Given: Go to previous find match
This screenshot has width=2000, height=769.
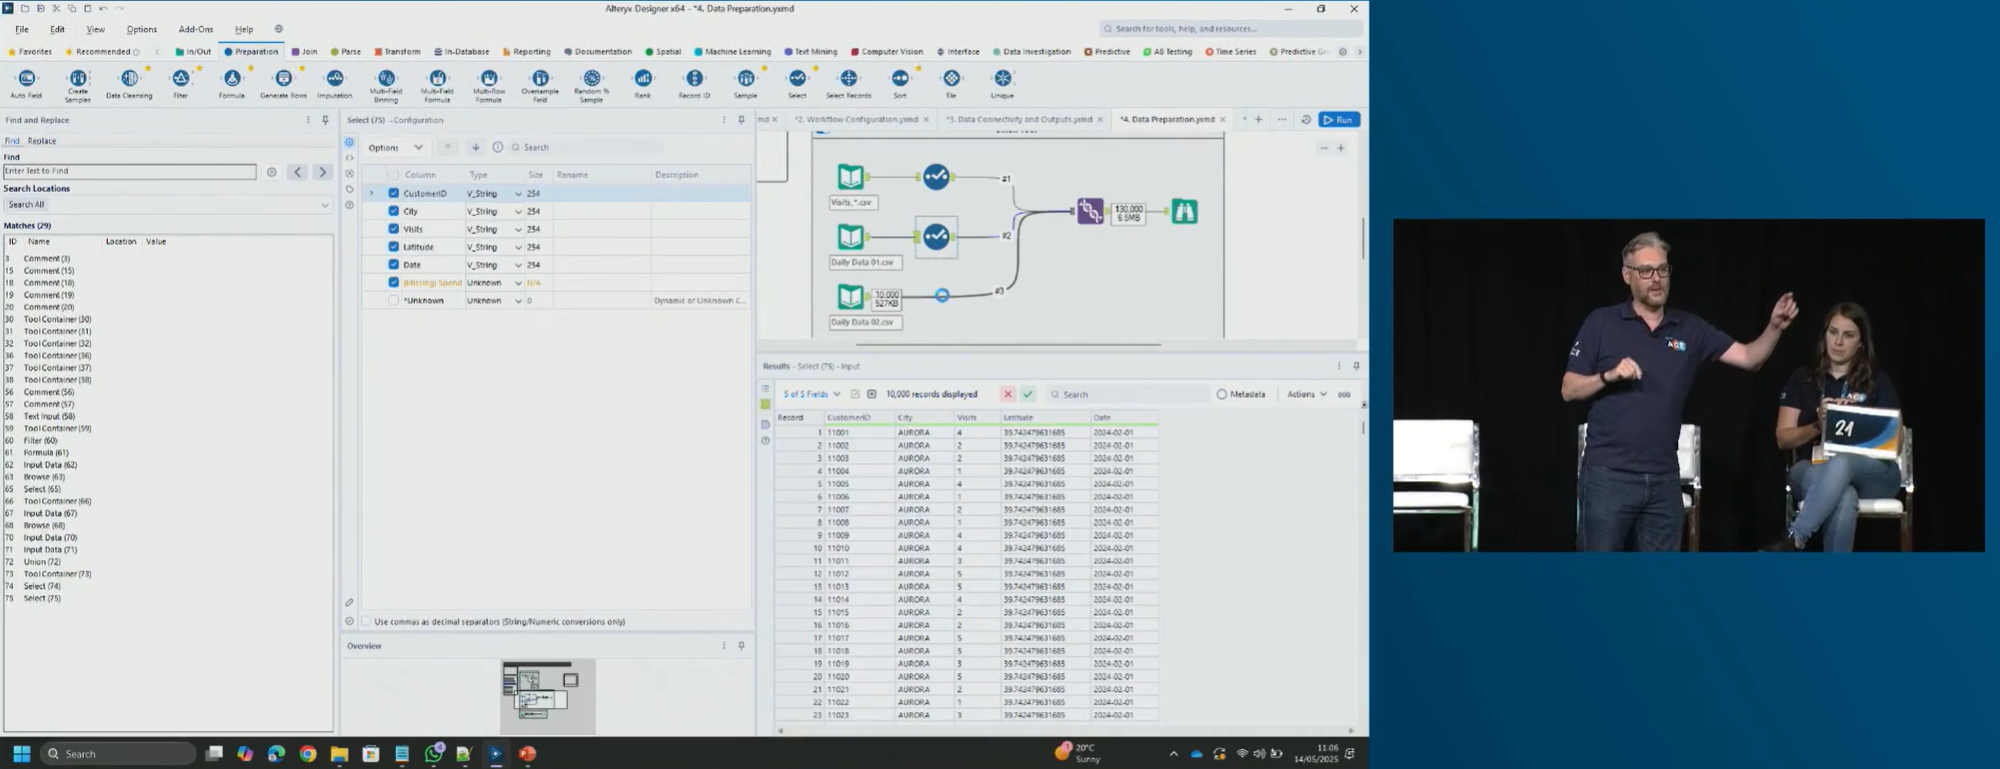Looking at the screenshot, I should pyautogui.click(x=297, y=172).
